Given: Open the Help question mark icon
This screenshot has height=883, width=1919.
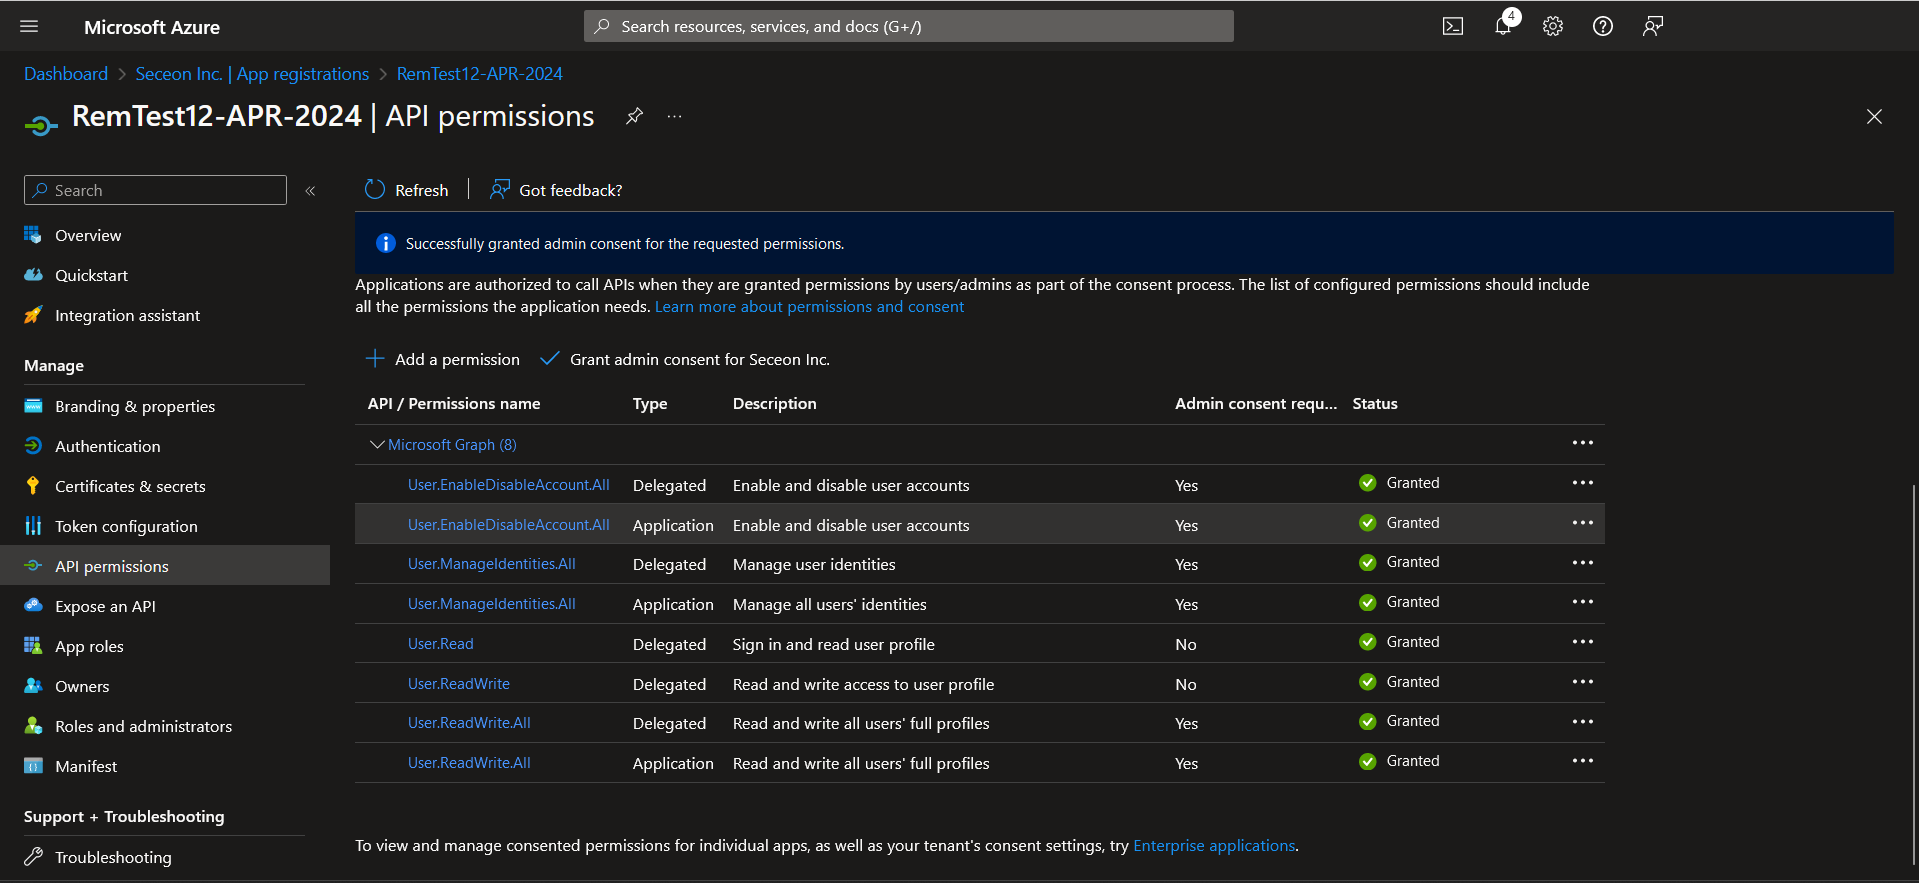Looking at the screenshot, I should 1603,27.
